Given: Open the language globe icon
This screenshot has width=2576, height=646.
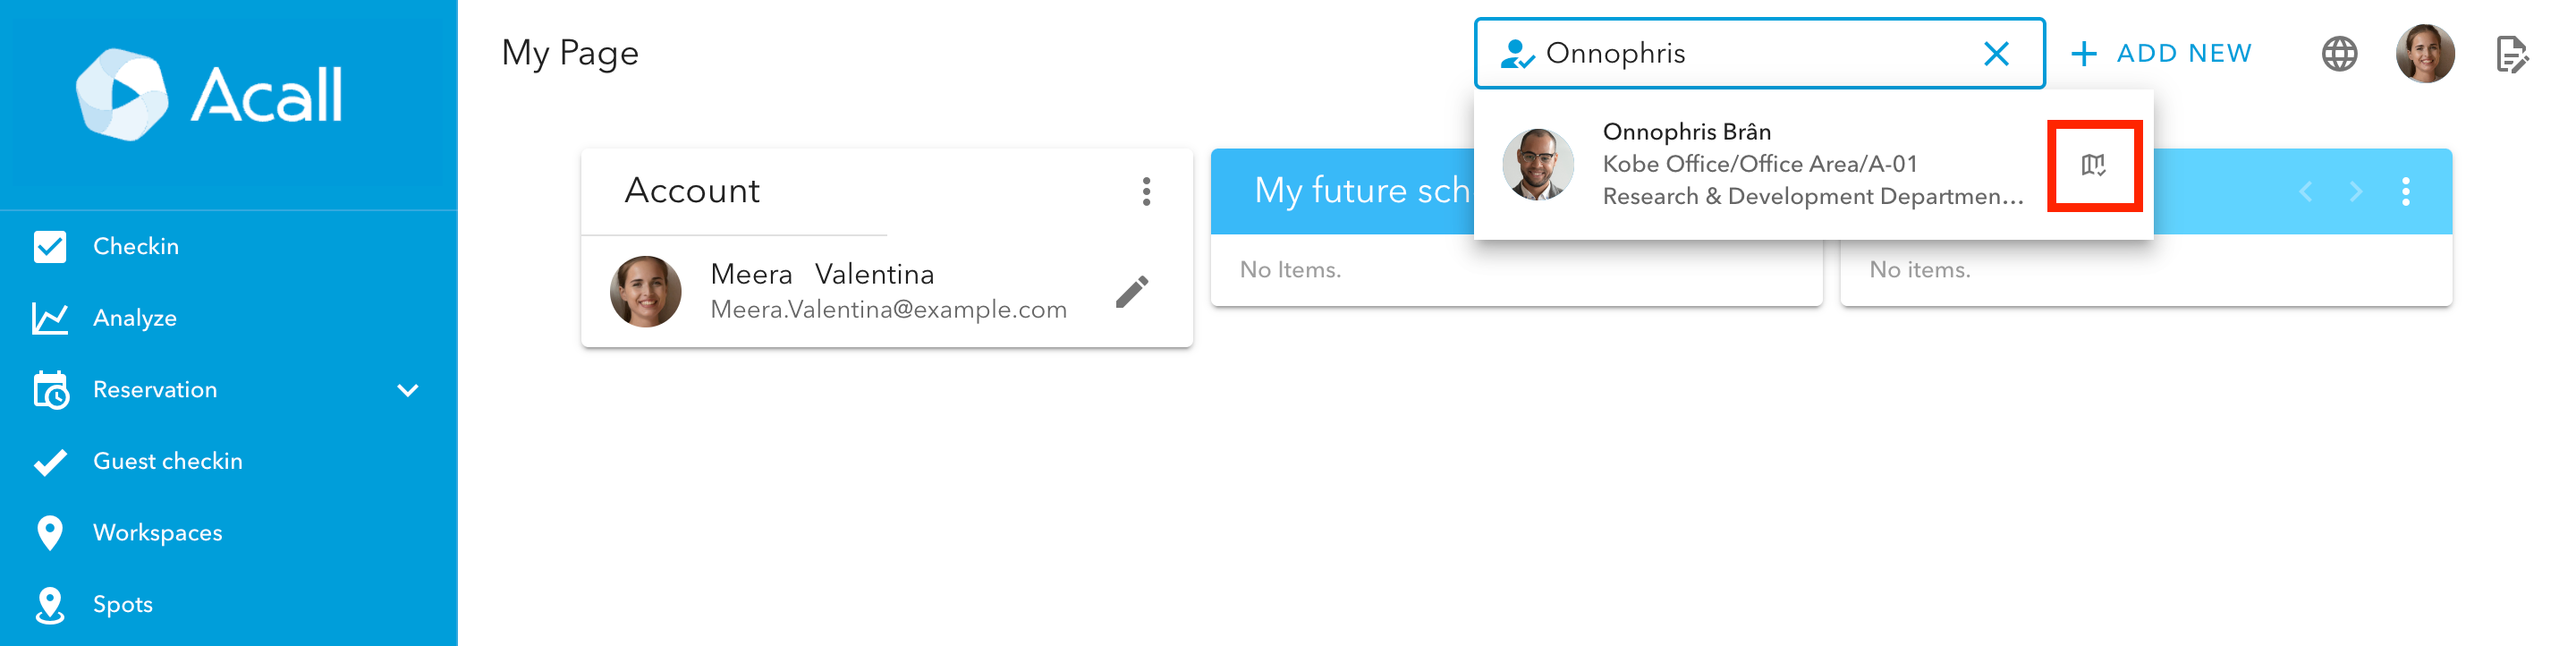Looking at the screenshot, I should point(2338,53).
